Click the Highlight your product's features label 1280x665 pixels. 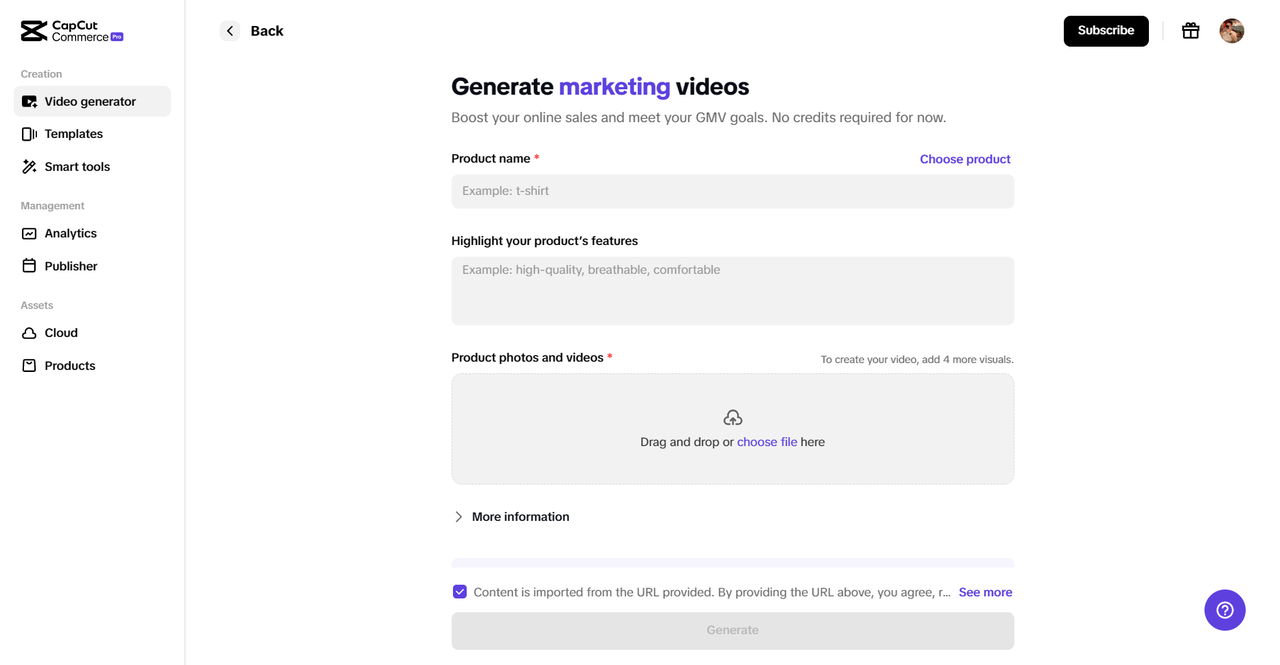tap(544, 241)
